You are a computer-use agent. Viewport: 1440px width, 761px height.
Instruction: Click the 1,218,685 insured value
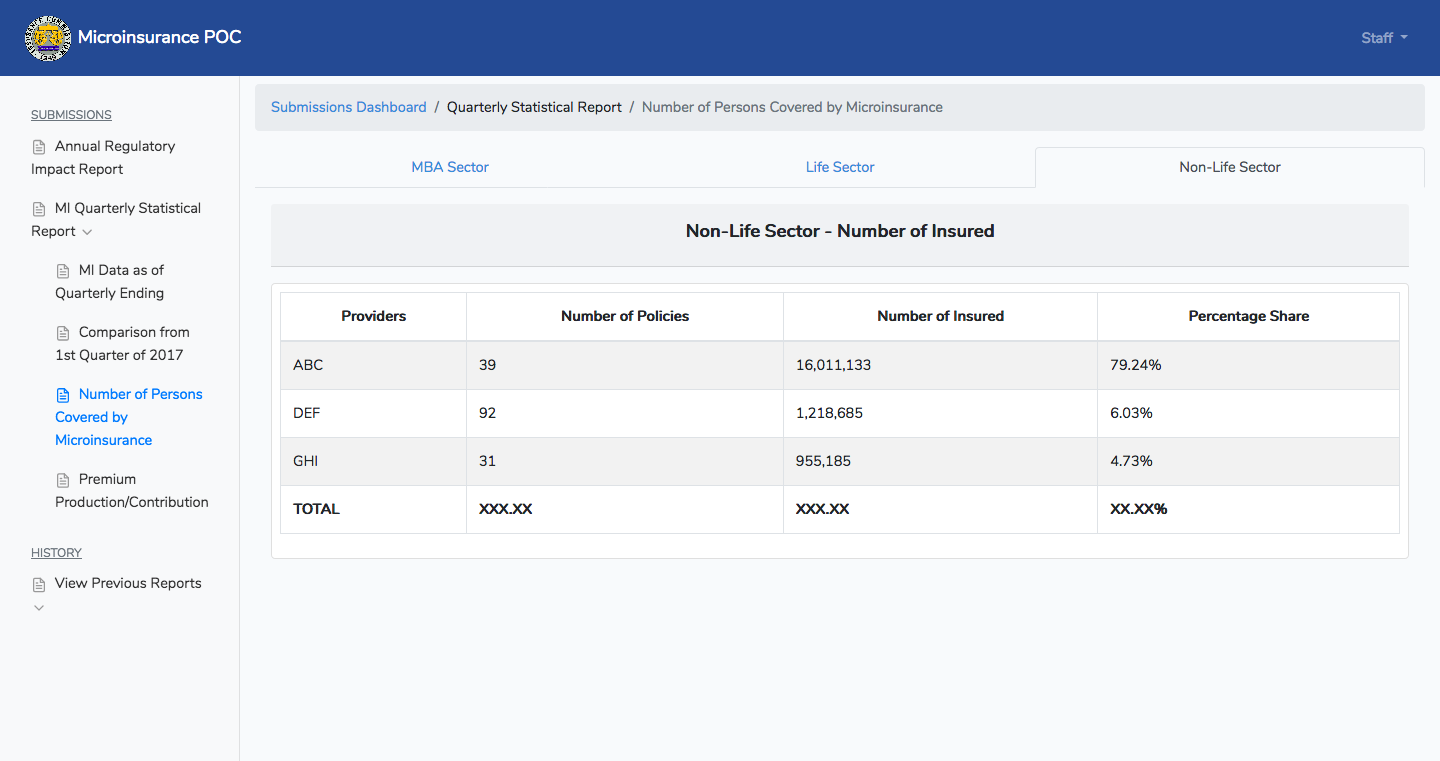point(829,413)
